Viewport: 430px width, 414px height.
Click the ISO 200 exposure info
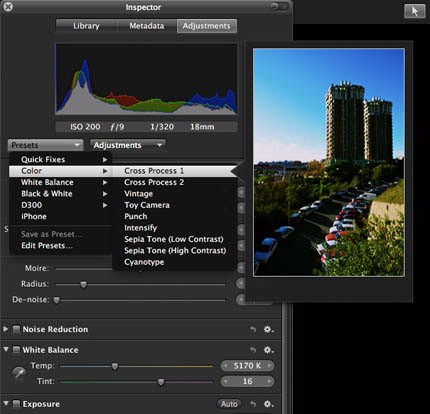click(85, 127)
